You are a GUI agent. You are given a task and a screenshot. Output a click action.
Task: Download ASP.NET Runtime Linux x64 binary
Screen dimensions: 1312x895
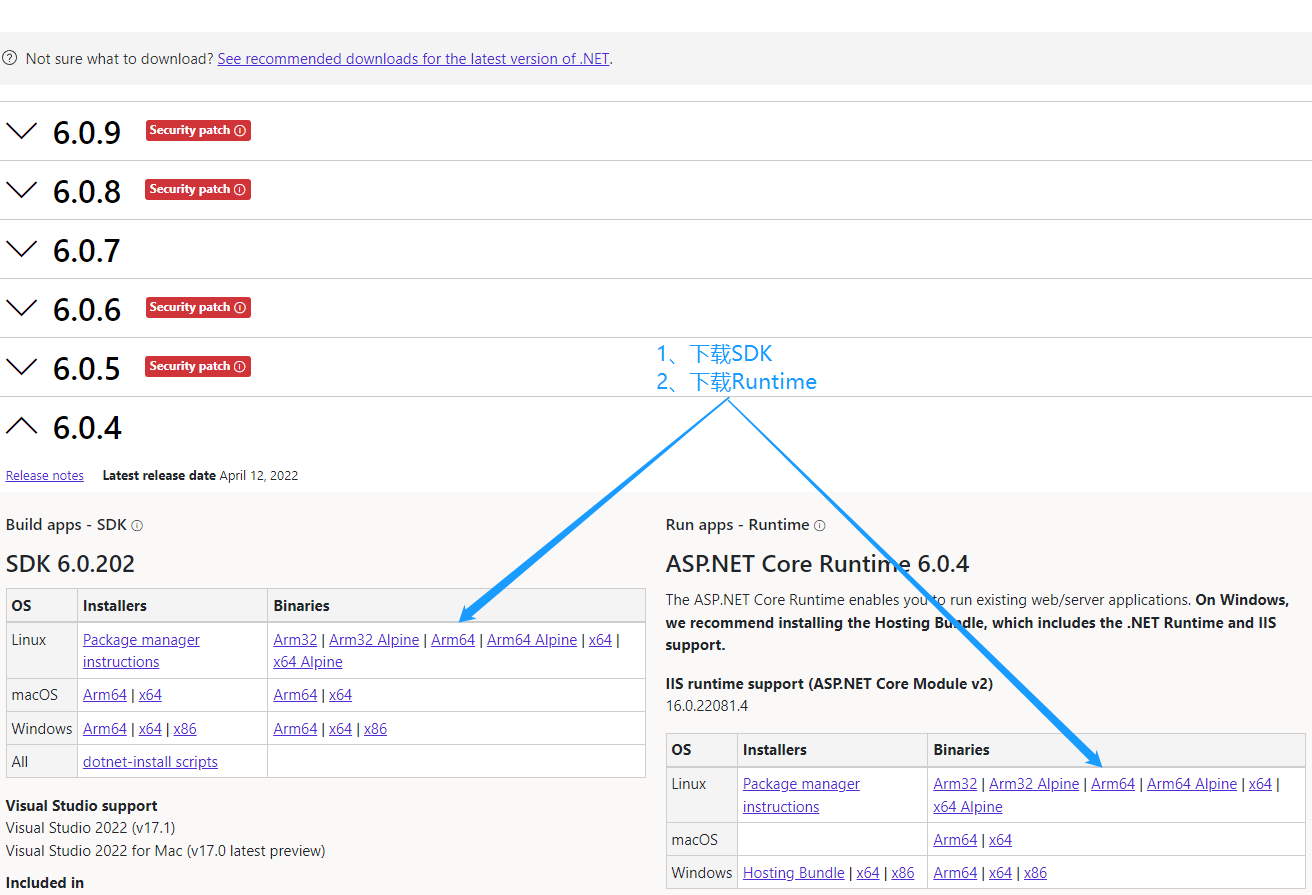(1260, 784)
